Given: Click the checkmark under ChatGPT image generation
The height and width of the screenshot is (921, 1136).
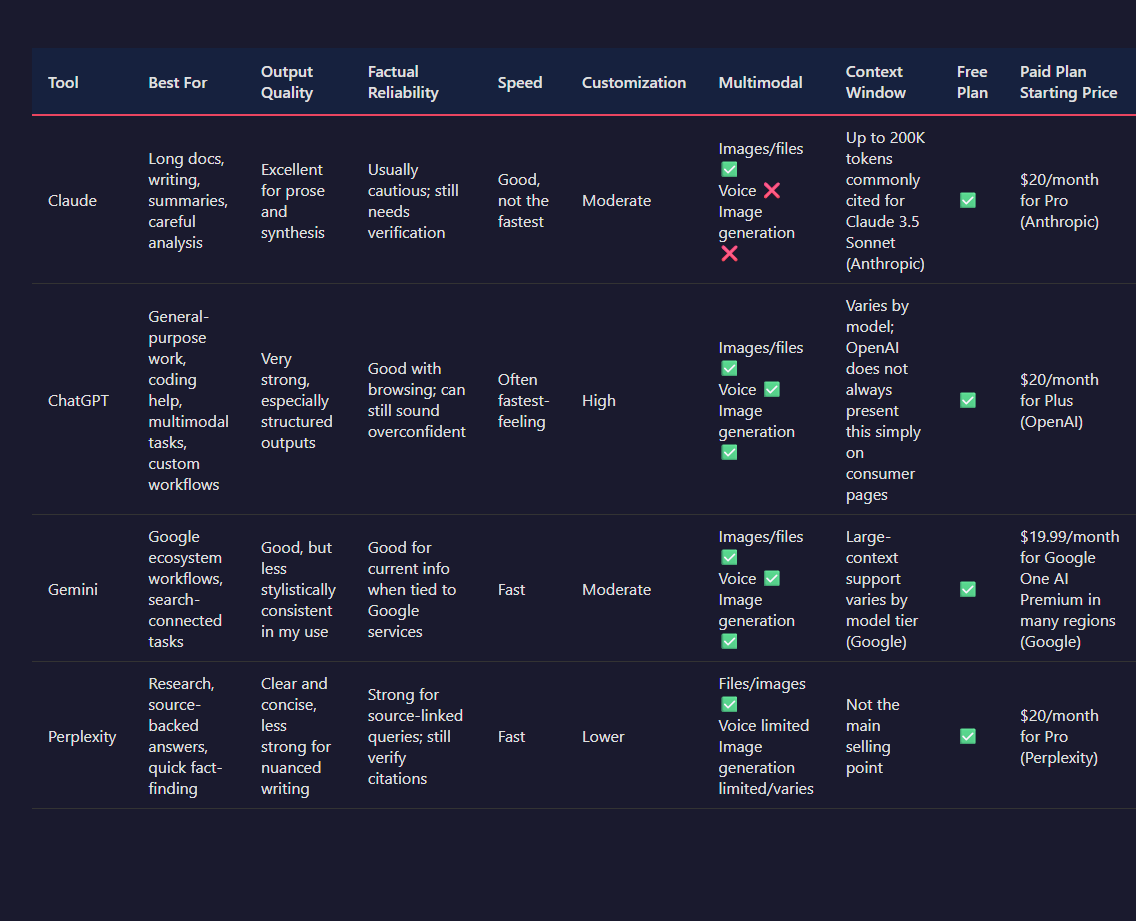Looking at the screenshot, I should tap(729, 452).
